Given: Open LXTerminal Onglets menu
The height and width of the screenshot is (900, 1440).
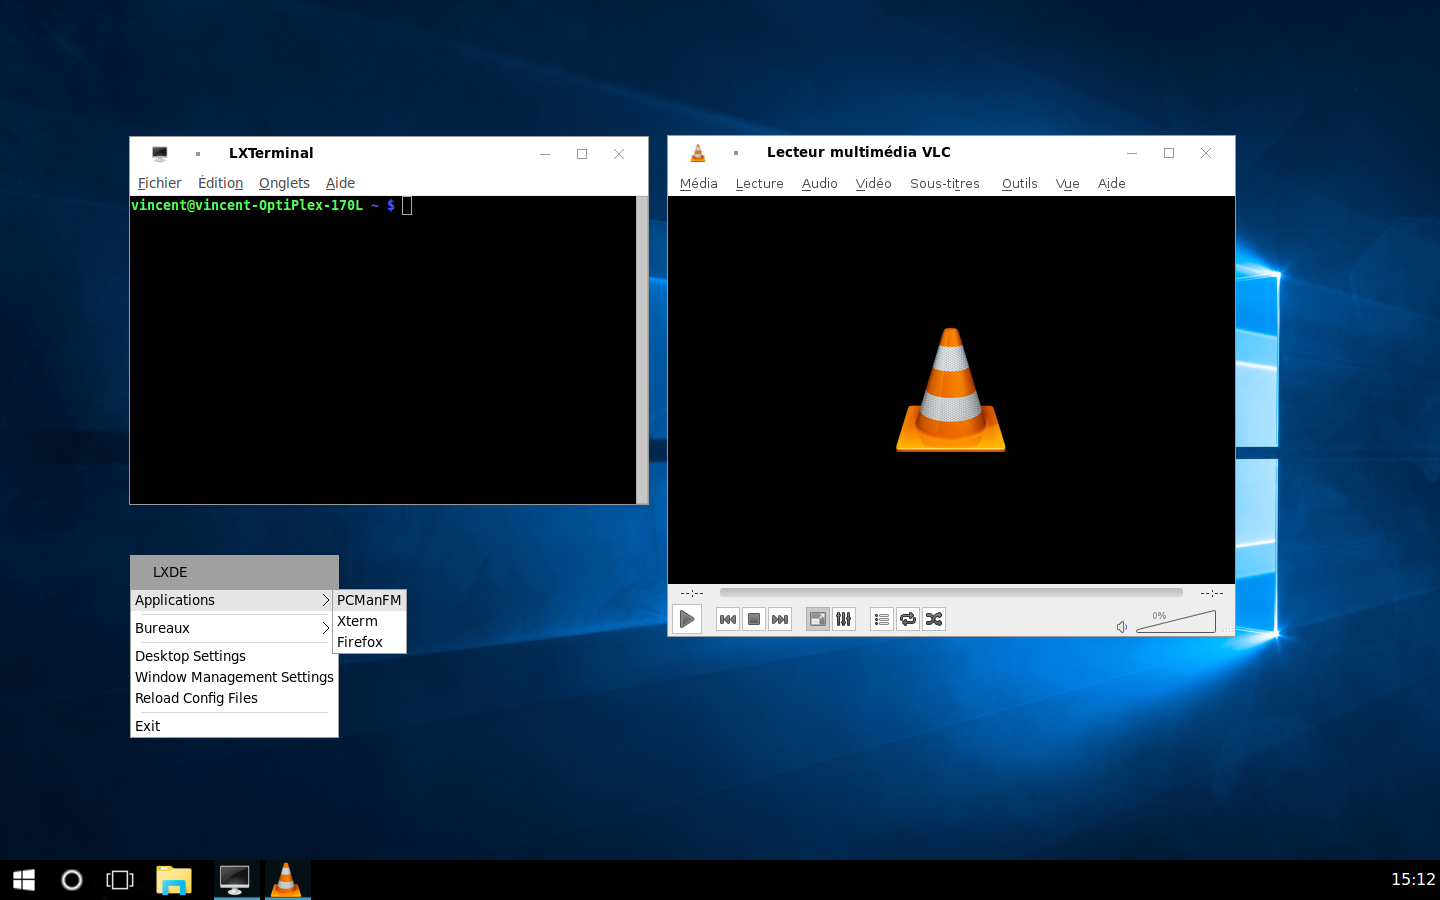Looking at the screenshot, I should 284,183.
